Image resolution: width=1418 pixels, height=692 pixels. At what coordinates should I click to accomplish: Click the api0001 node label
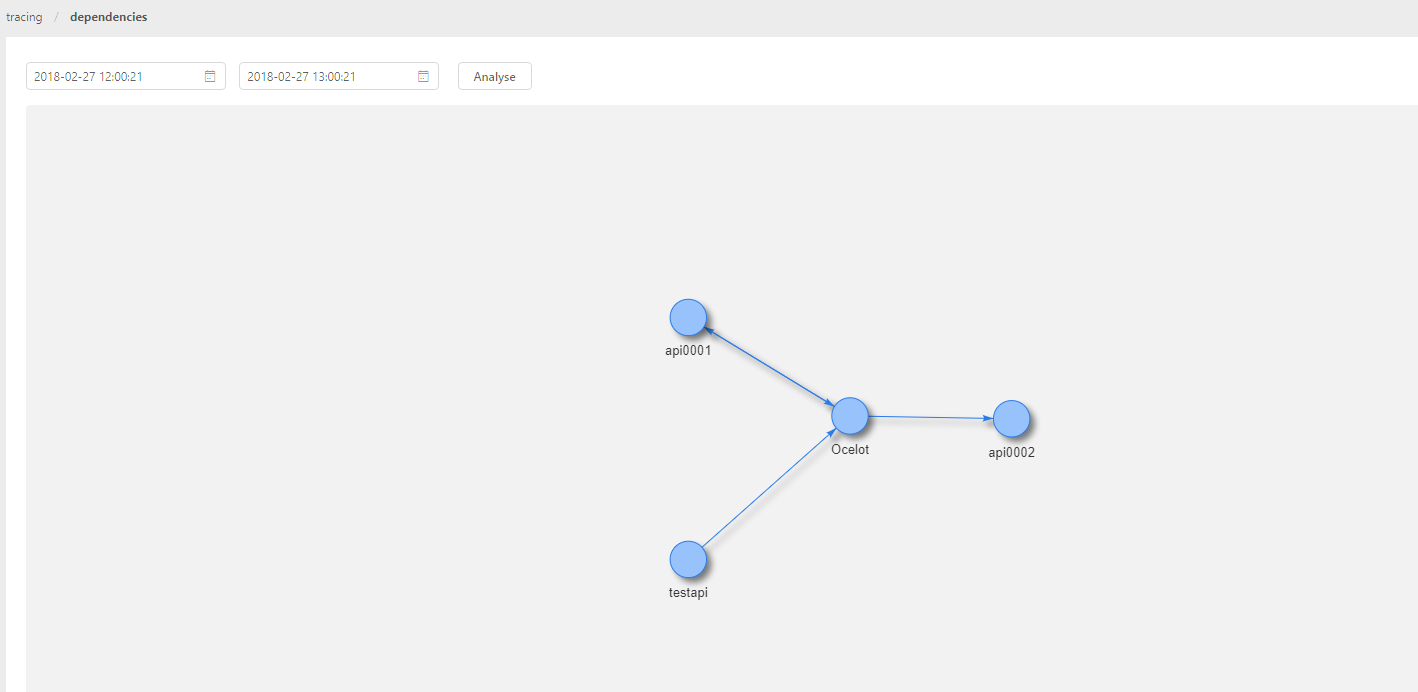click(x=688, y=350)
